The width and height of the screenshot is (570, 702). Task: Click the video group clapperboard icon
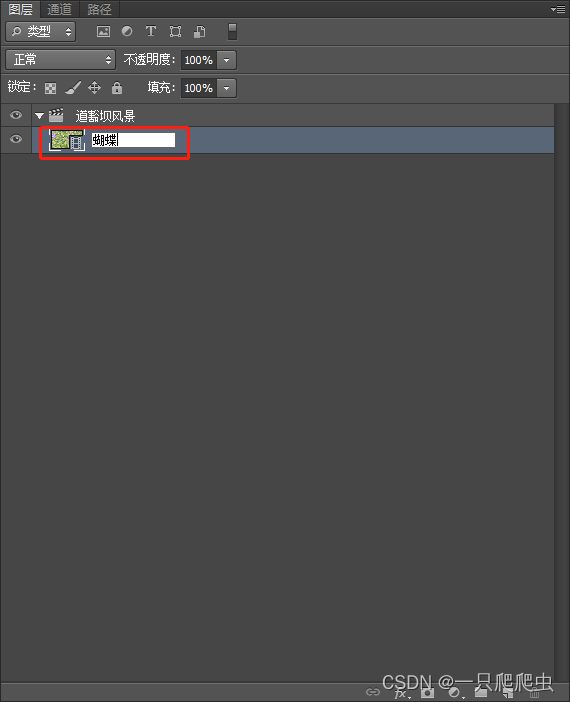click(x=56, y=116)
